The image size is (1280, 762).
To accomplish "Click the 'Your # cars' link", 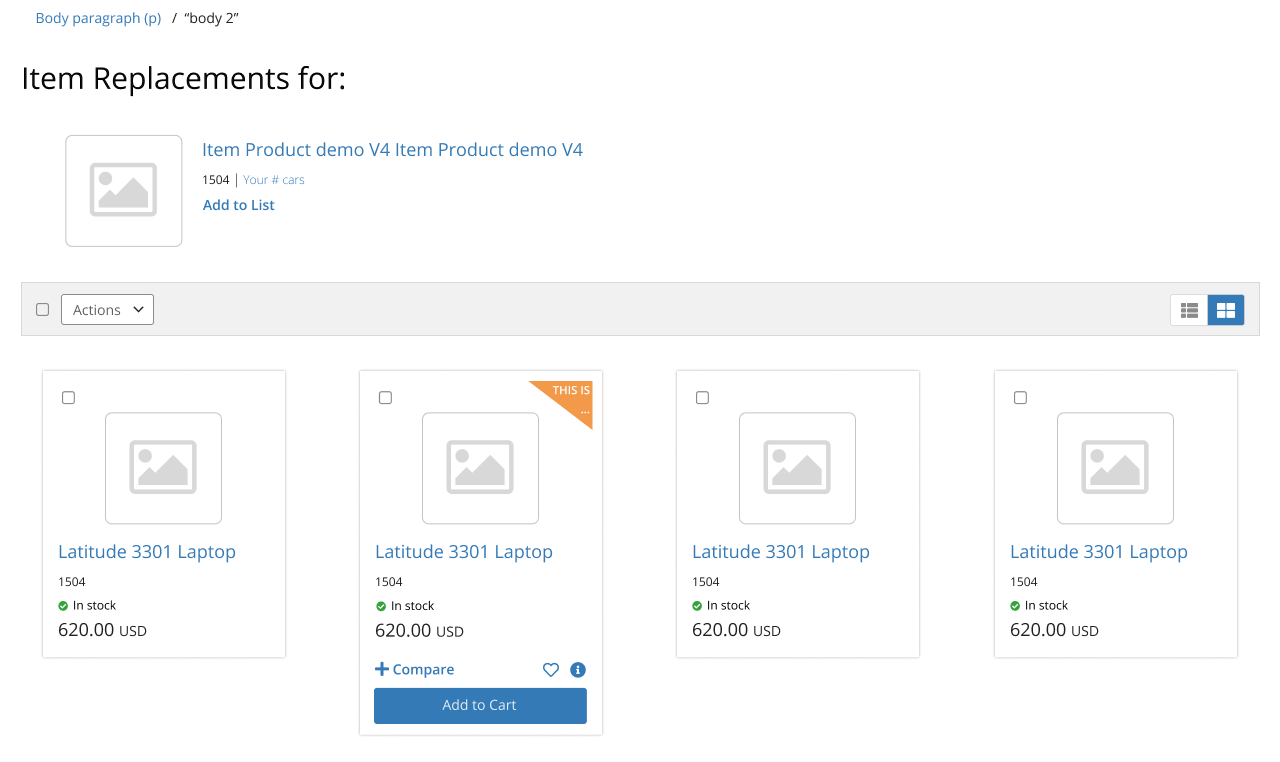I will click(x=274, y=180).
